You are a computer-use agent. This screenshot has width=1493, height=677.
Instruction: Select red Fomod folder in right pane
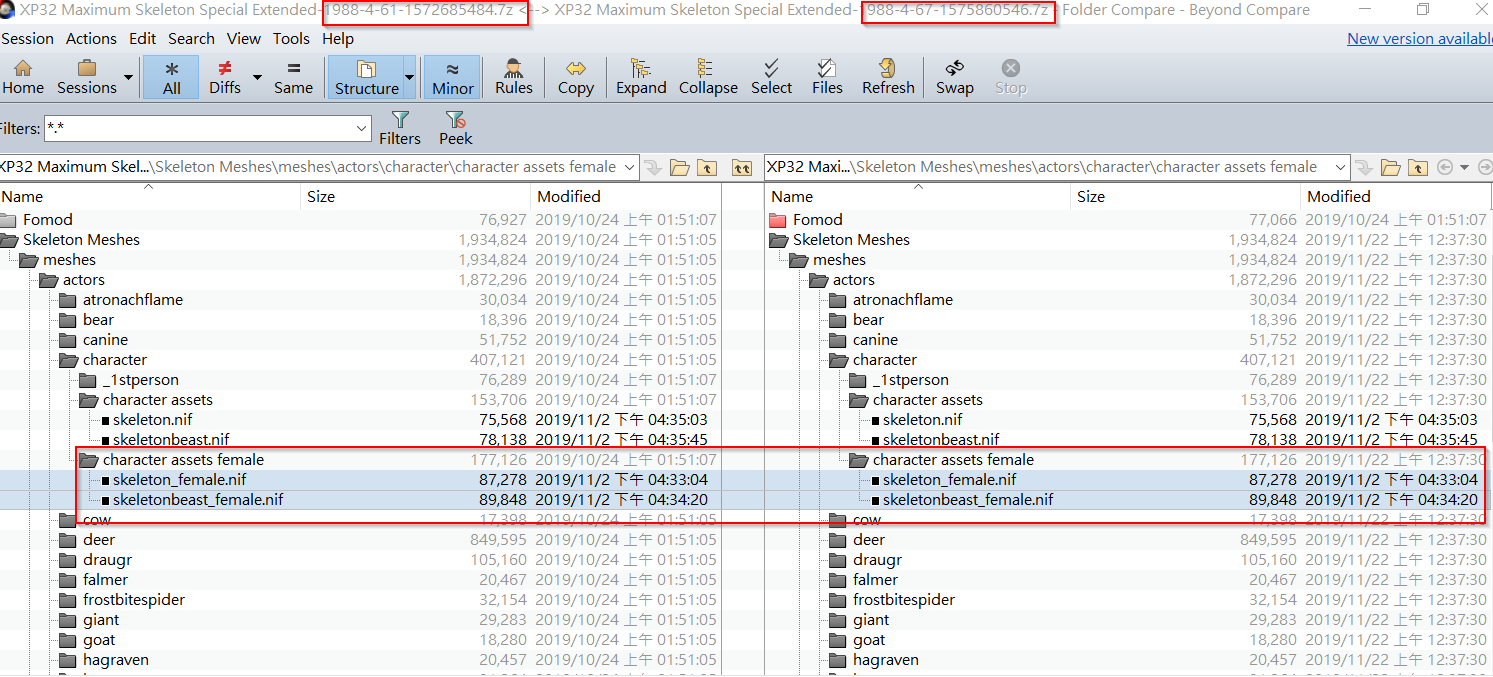pyautogui.click(x=817, y=220)
